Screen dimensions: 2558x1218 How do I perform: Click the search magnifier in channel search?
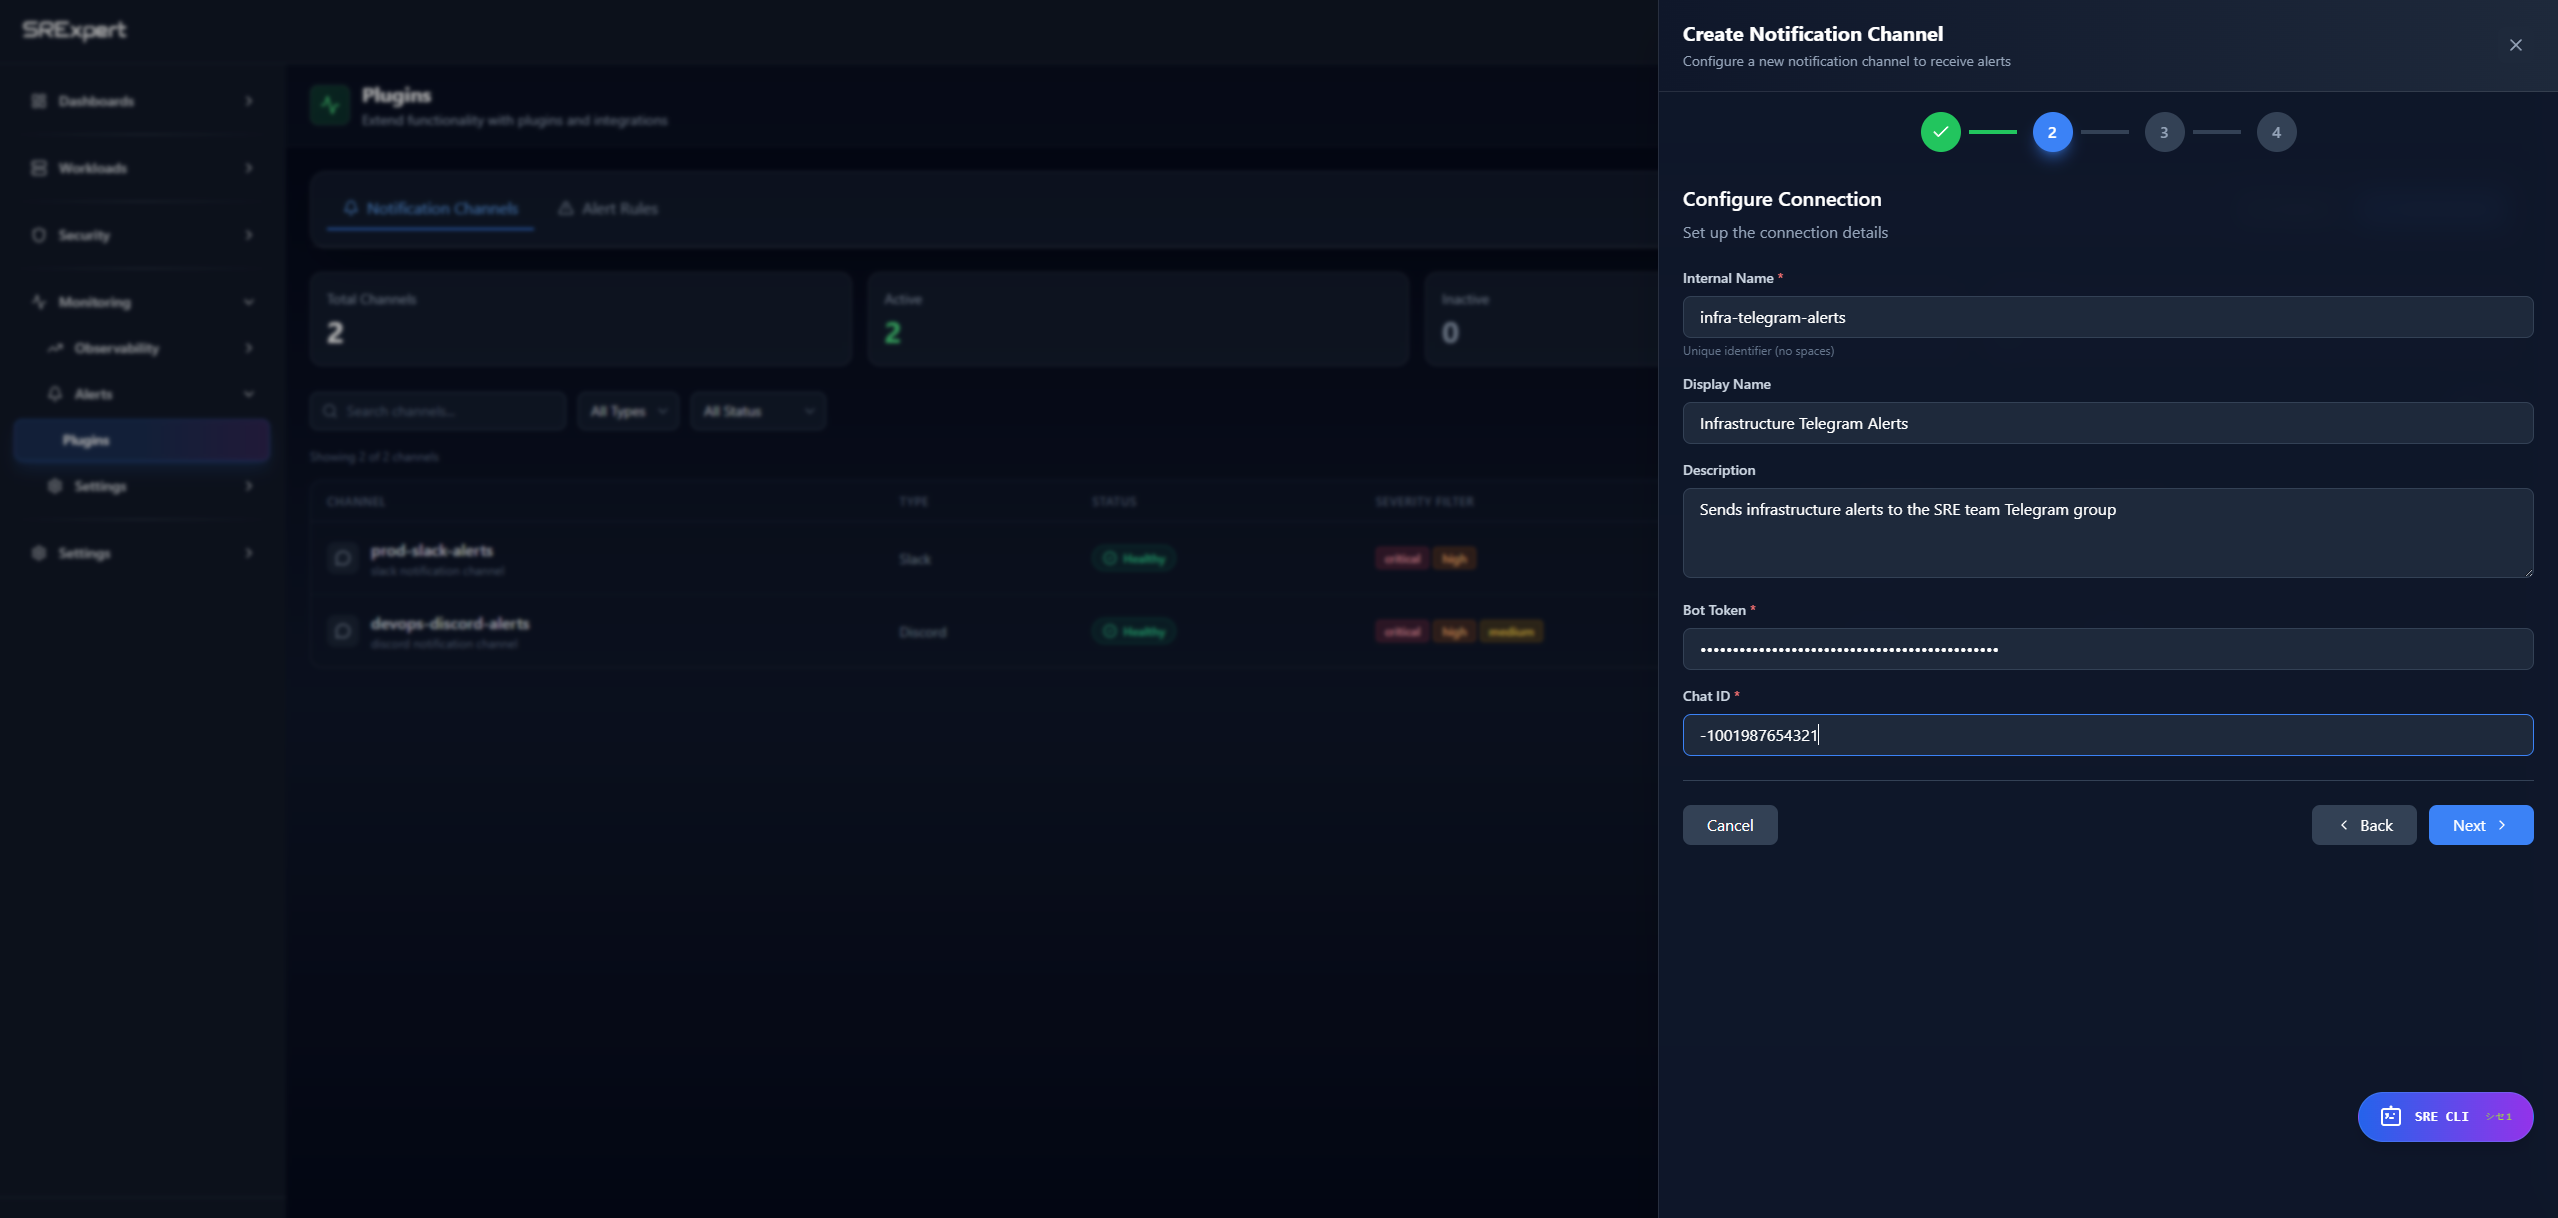(x=331, y=411)
